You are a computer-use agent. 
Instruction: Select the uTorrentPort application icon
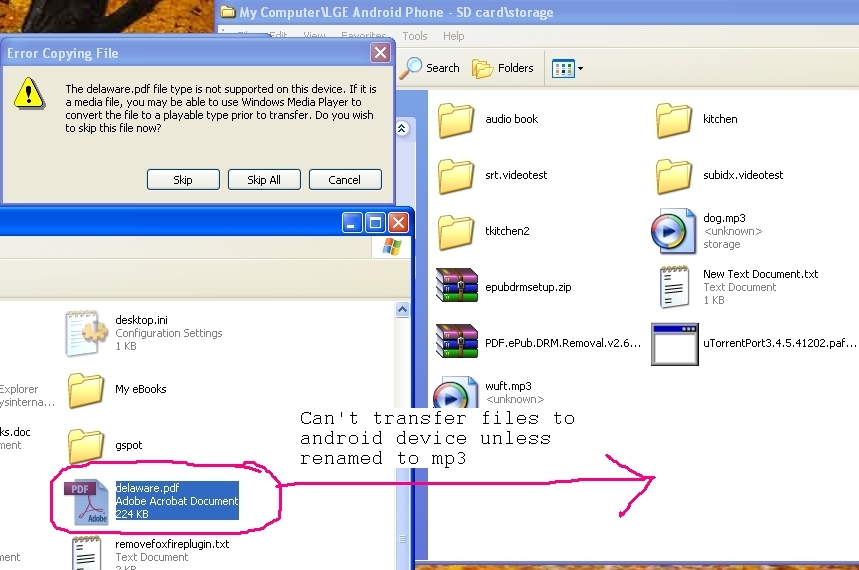pos(674,344)
